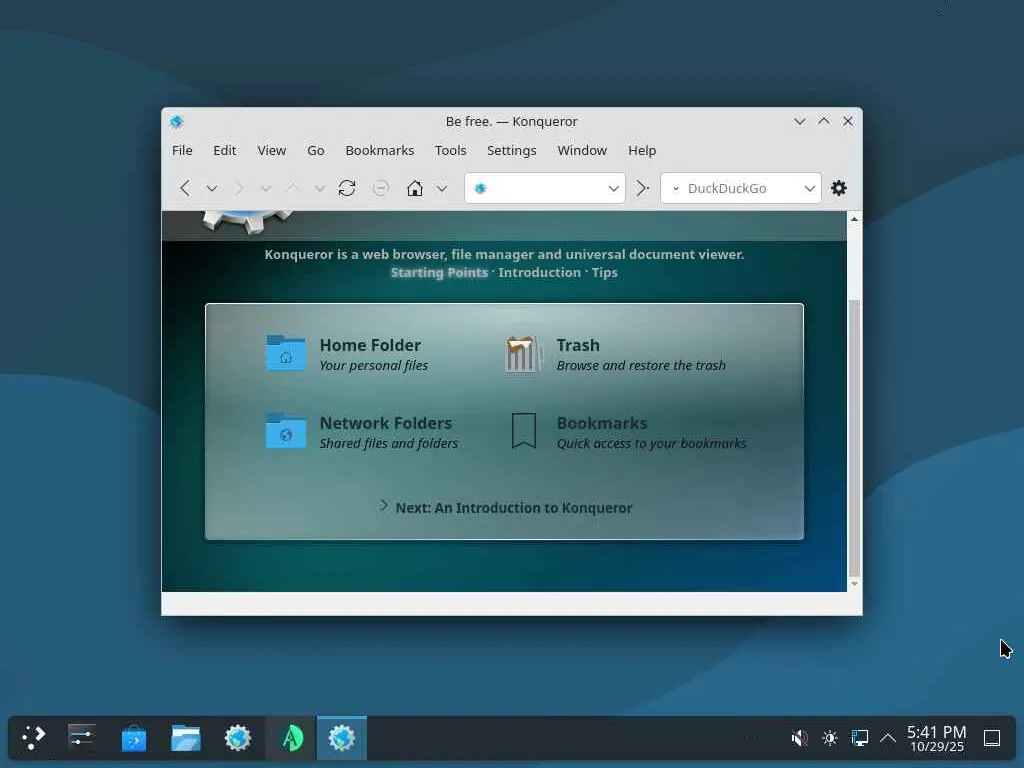Expand hidden system tray icons arrow
The width and height of the screenshot is (1024, 768).
click(x=888, y=738)
